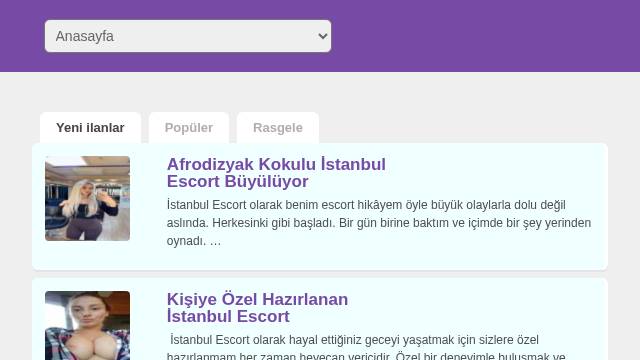The image size is (640, 360).
Task: Open the Afrodizyak Kokulu İstanbul Escort Büyülüyor title link
Action: [276, 173]
